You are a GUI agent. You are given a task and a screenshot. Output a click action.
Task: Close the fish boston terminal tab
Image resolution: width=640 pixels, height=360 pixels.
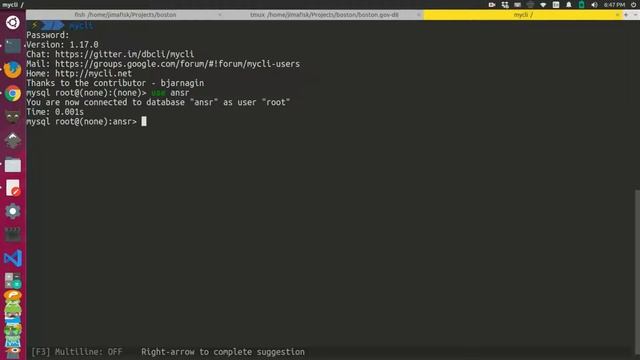coord(220,15)
